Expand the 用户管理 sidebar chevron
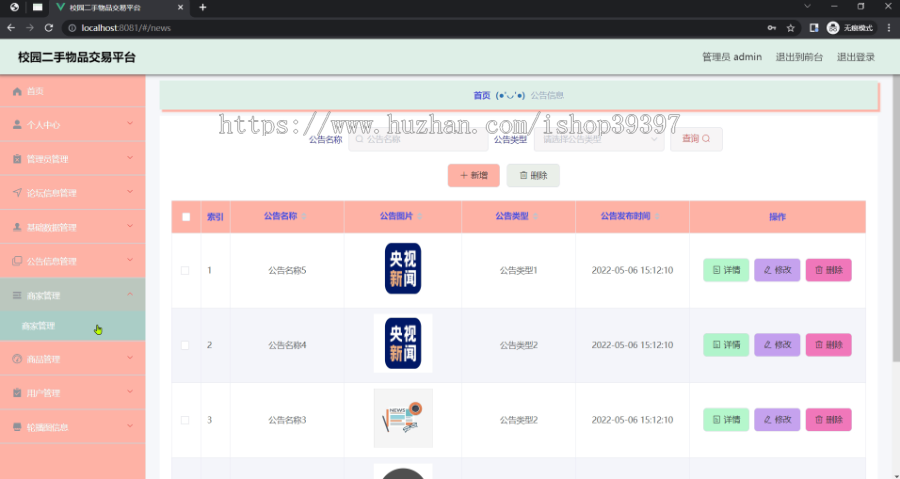This screenshot has width=900, height=479. click(130, 392)
